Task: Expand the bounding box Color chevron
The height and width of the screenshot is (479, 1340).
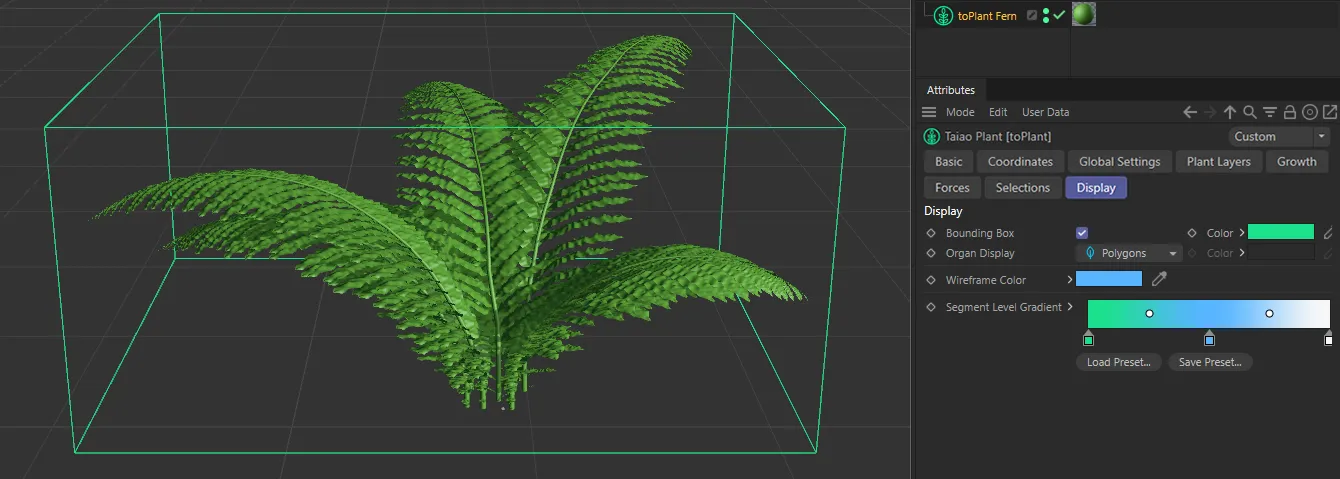Action: point(1242,233)
